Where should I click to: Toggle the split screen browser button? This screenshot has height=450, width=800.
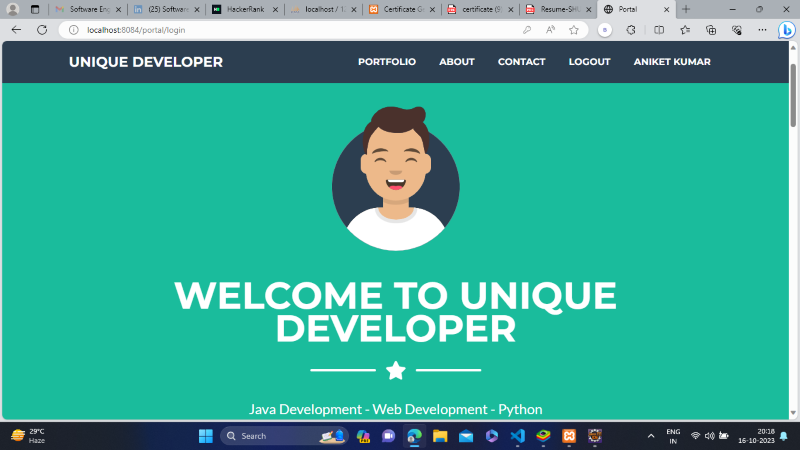coord(657,30)
